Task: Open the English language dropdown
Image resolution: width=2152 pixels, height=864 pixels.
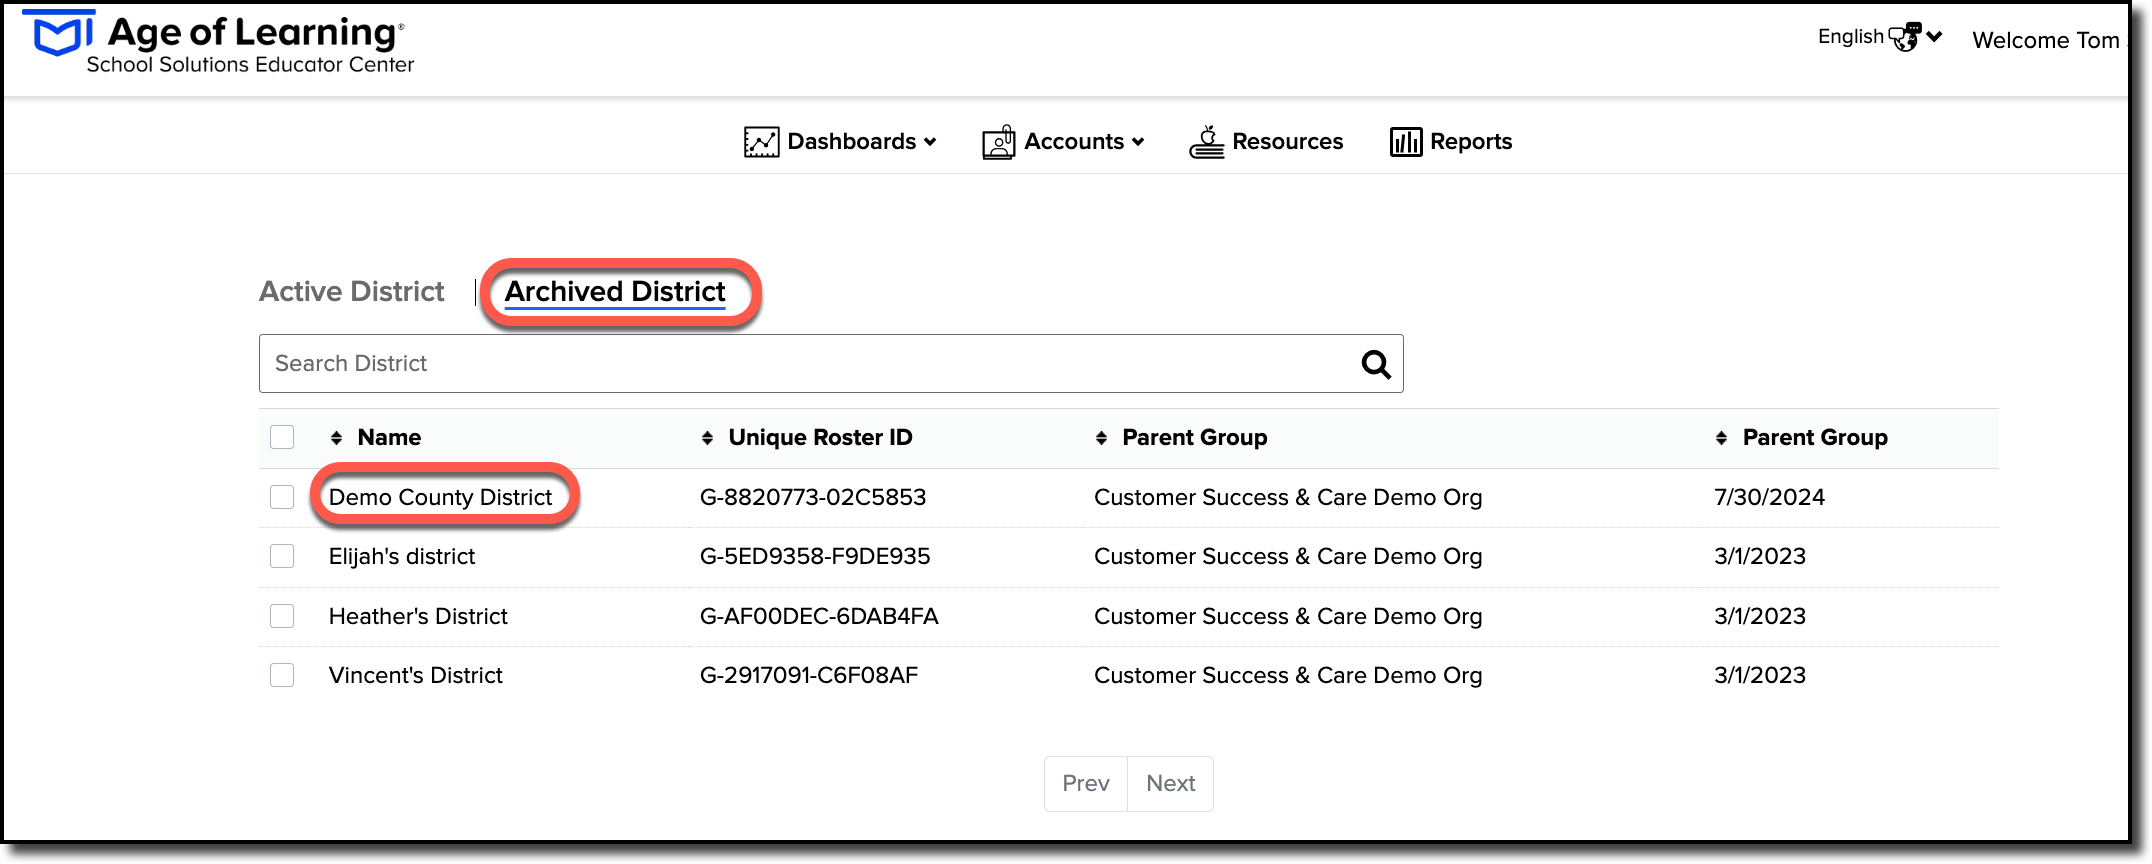Action: click(1880, 37)
